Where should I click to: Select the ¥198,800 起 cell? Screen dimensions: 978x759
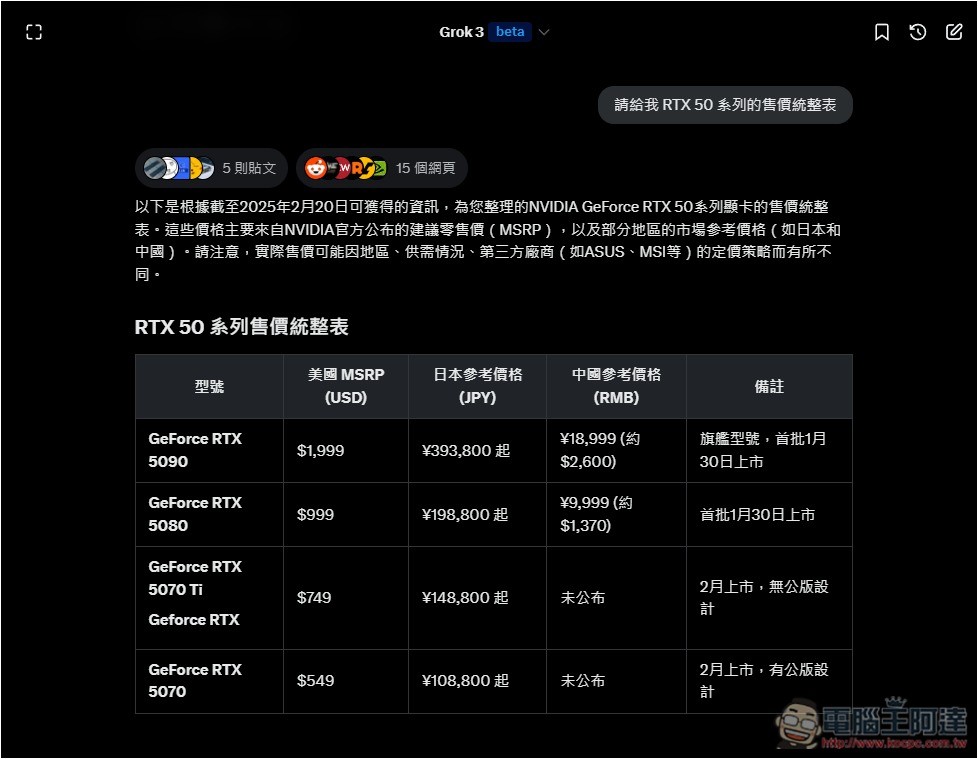coord(477,515)
